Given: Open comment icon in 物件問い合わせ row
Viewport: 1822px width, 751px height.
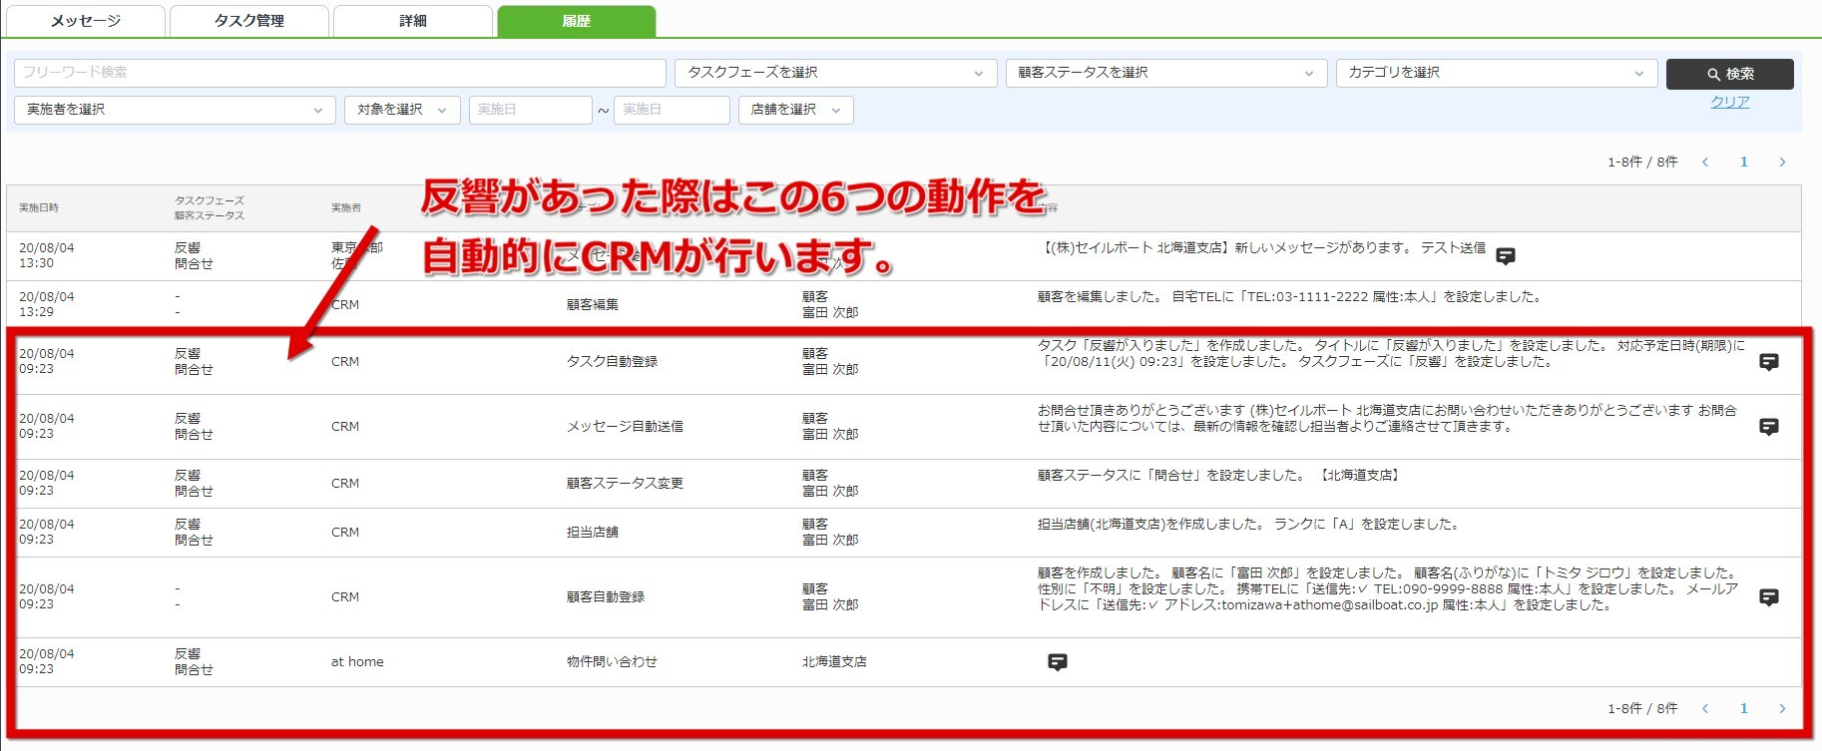Looking at the screenshot, I should (1057, 662).
